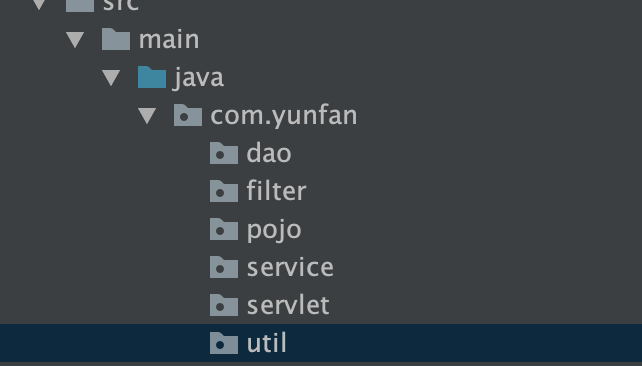Click the main folder icon
The height and width of the screenshot is (366, 642).
click(116, 39)
